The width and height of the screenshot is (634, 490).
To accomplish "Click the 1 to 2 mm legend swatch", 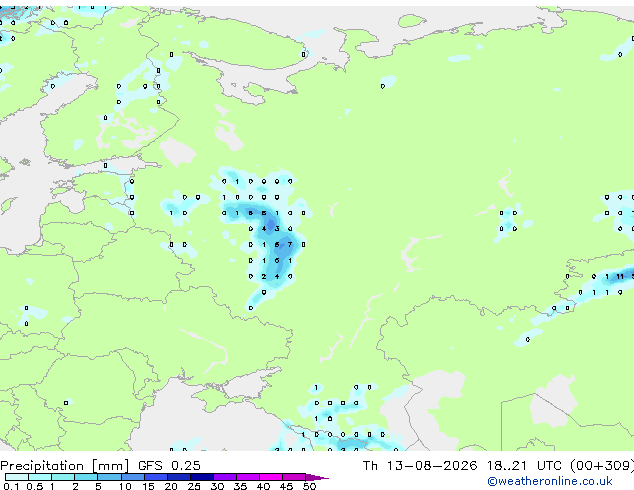I will (63, 477).
